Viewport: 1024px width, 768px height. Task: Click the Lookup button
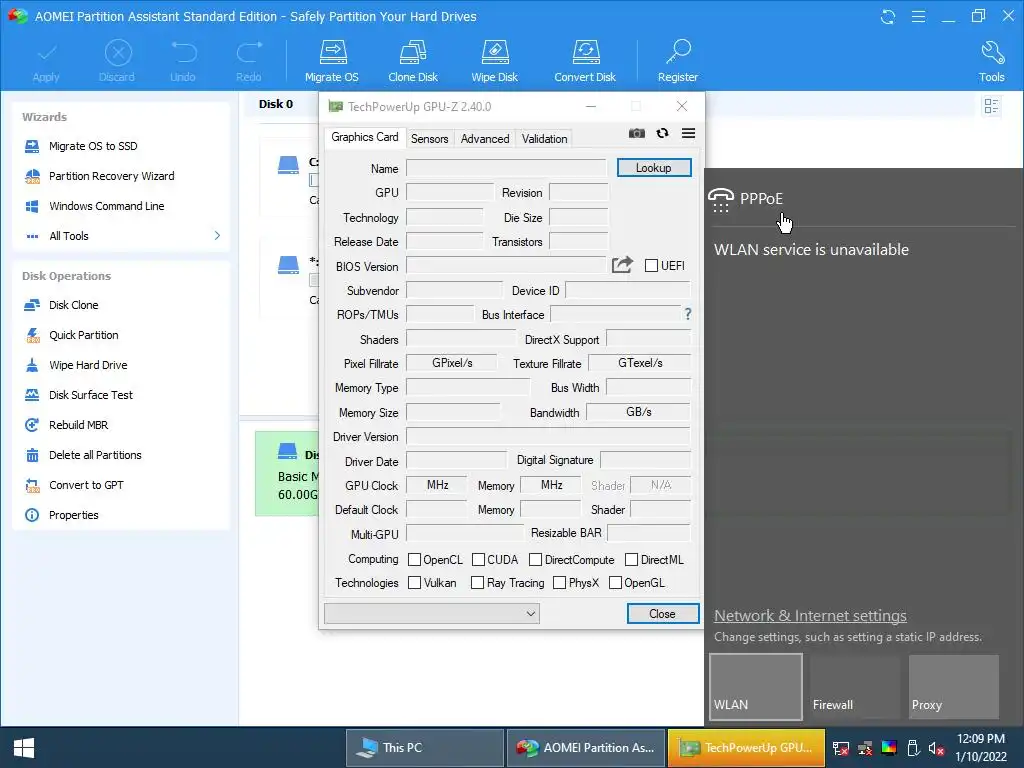point(654,168)
